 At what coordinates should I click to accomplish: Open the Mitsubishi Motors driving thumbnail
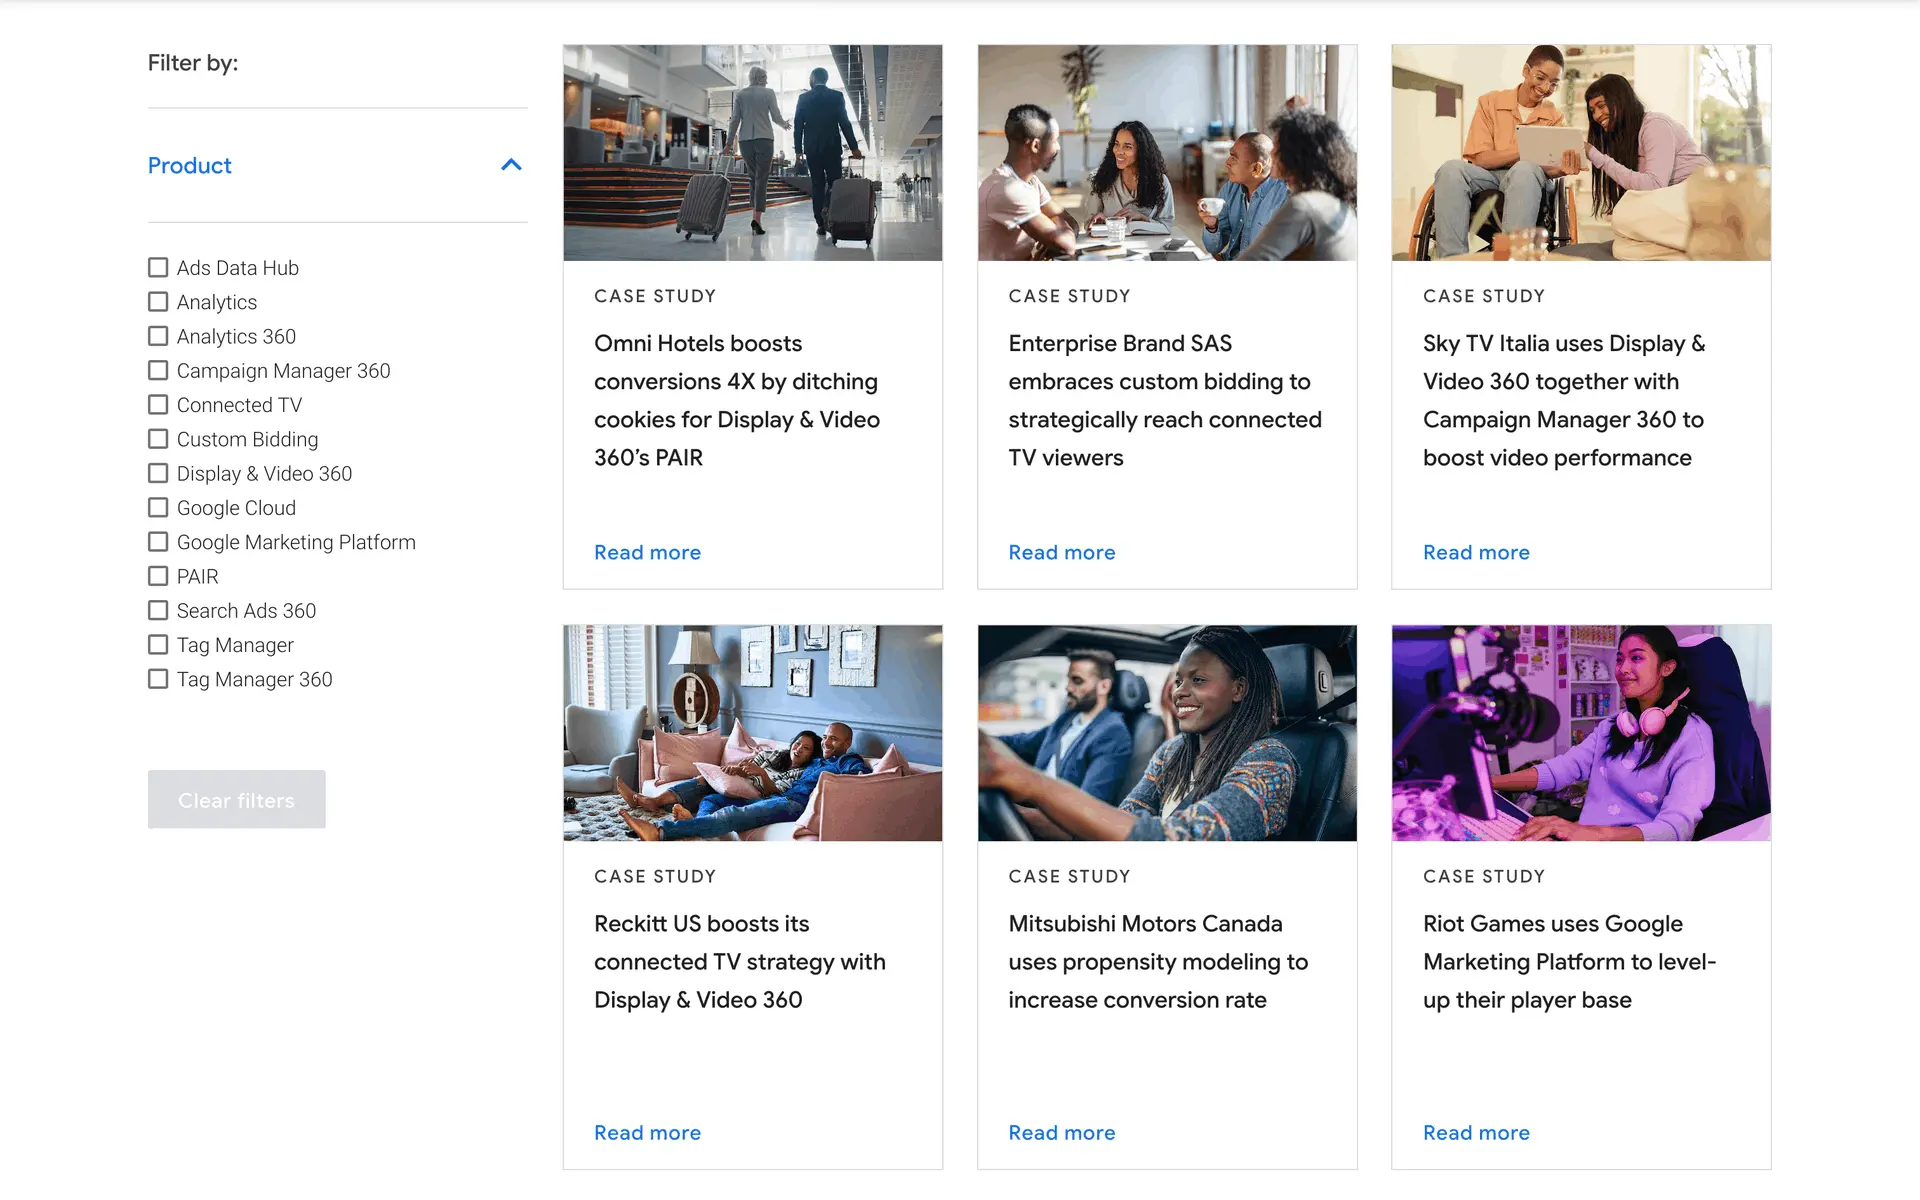tap(1166, 733)
